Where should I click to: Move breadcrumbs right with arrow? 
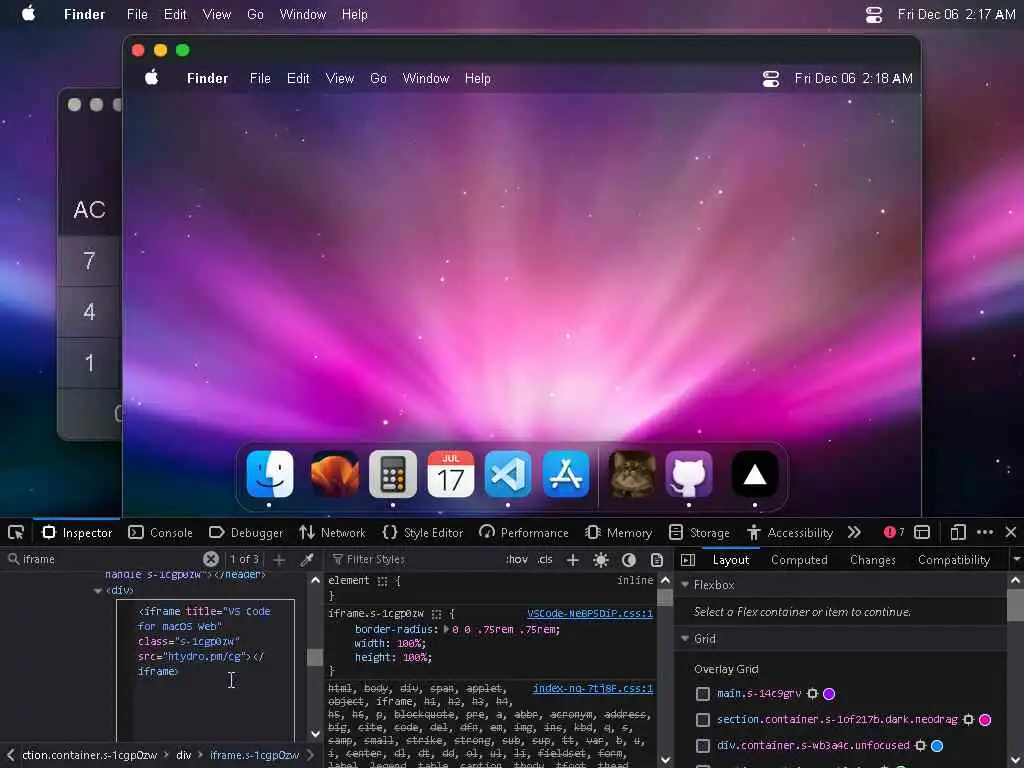[311, 755]
